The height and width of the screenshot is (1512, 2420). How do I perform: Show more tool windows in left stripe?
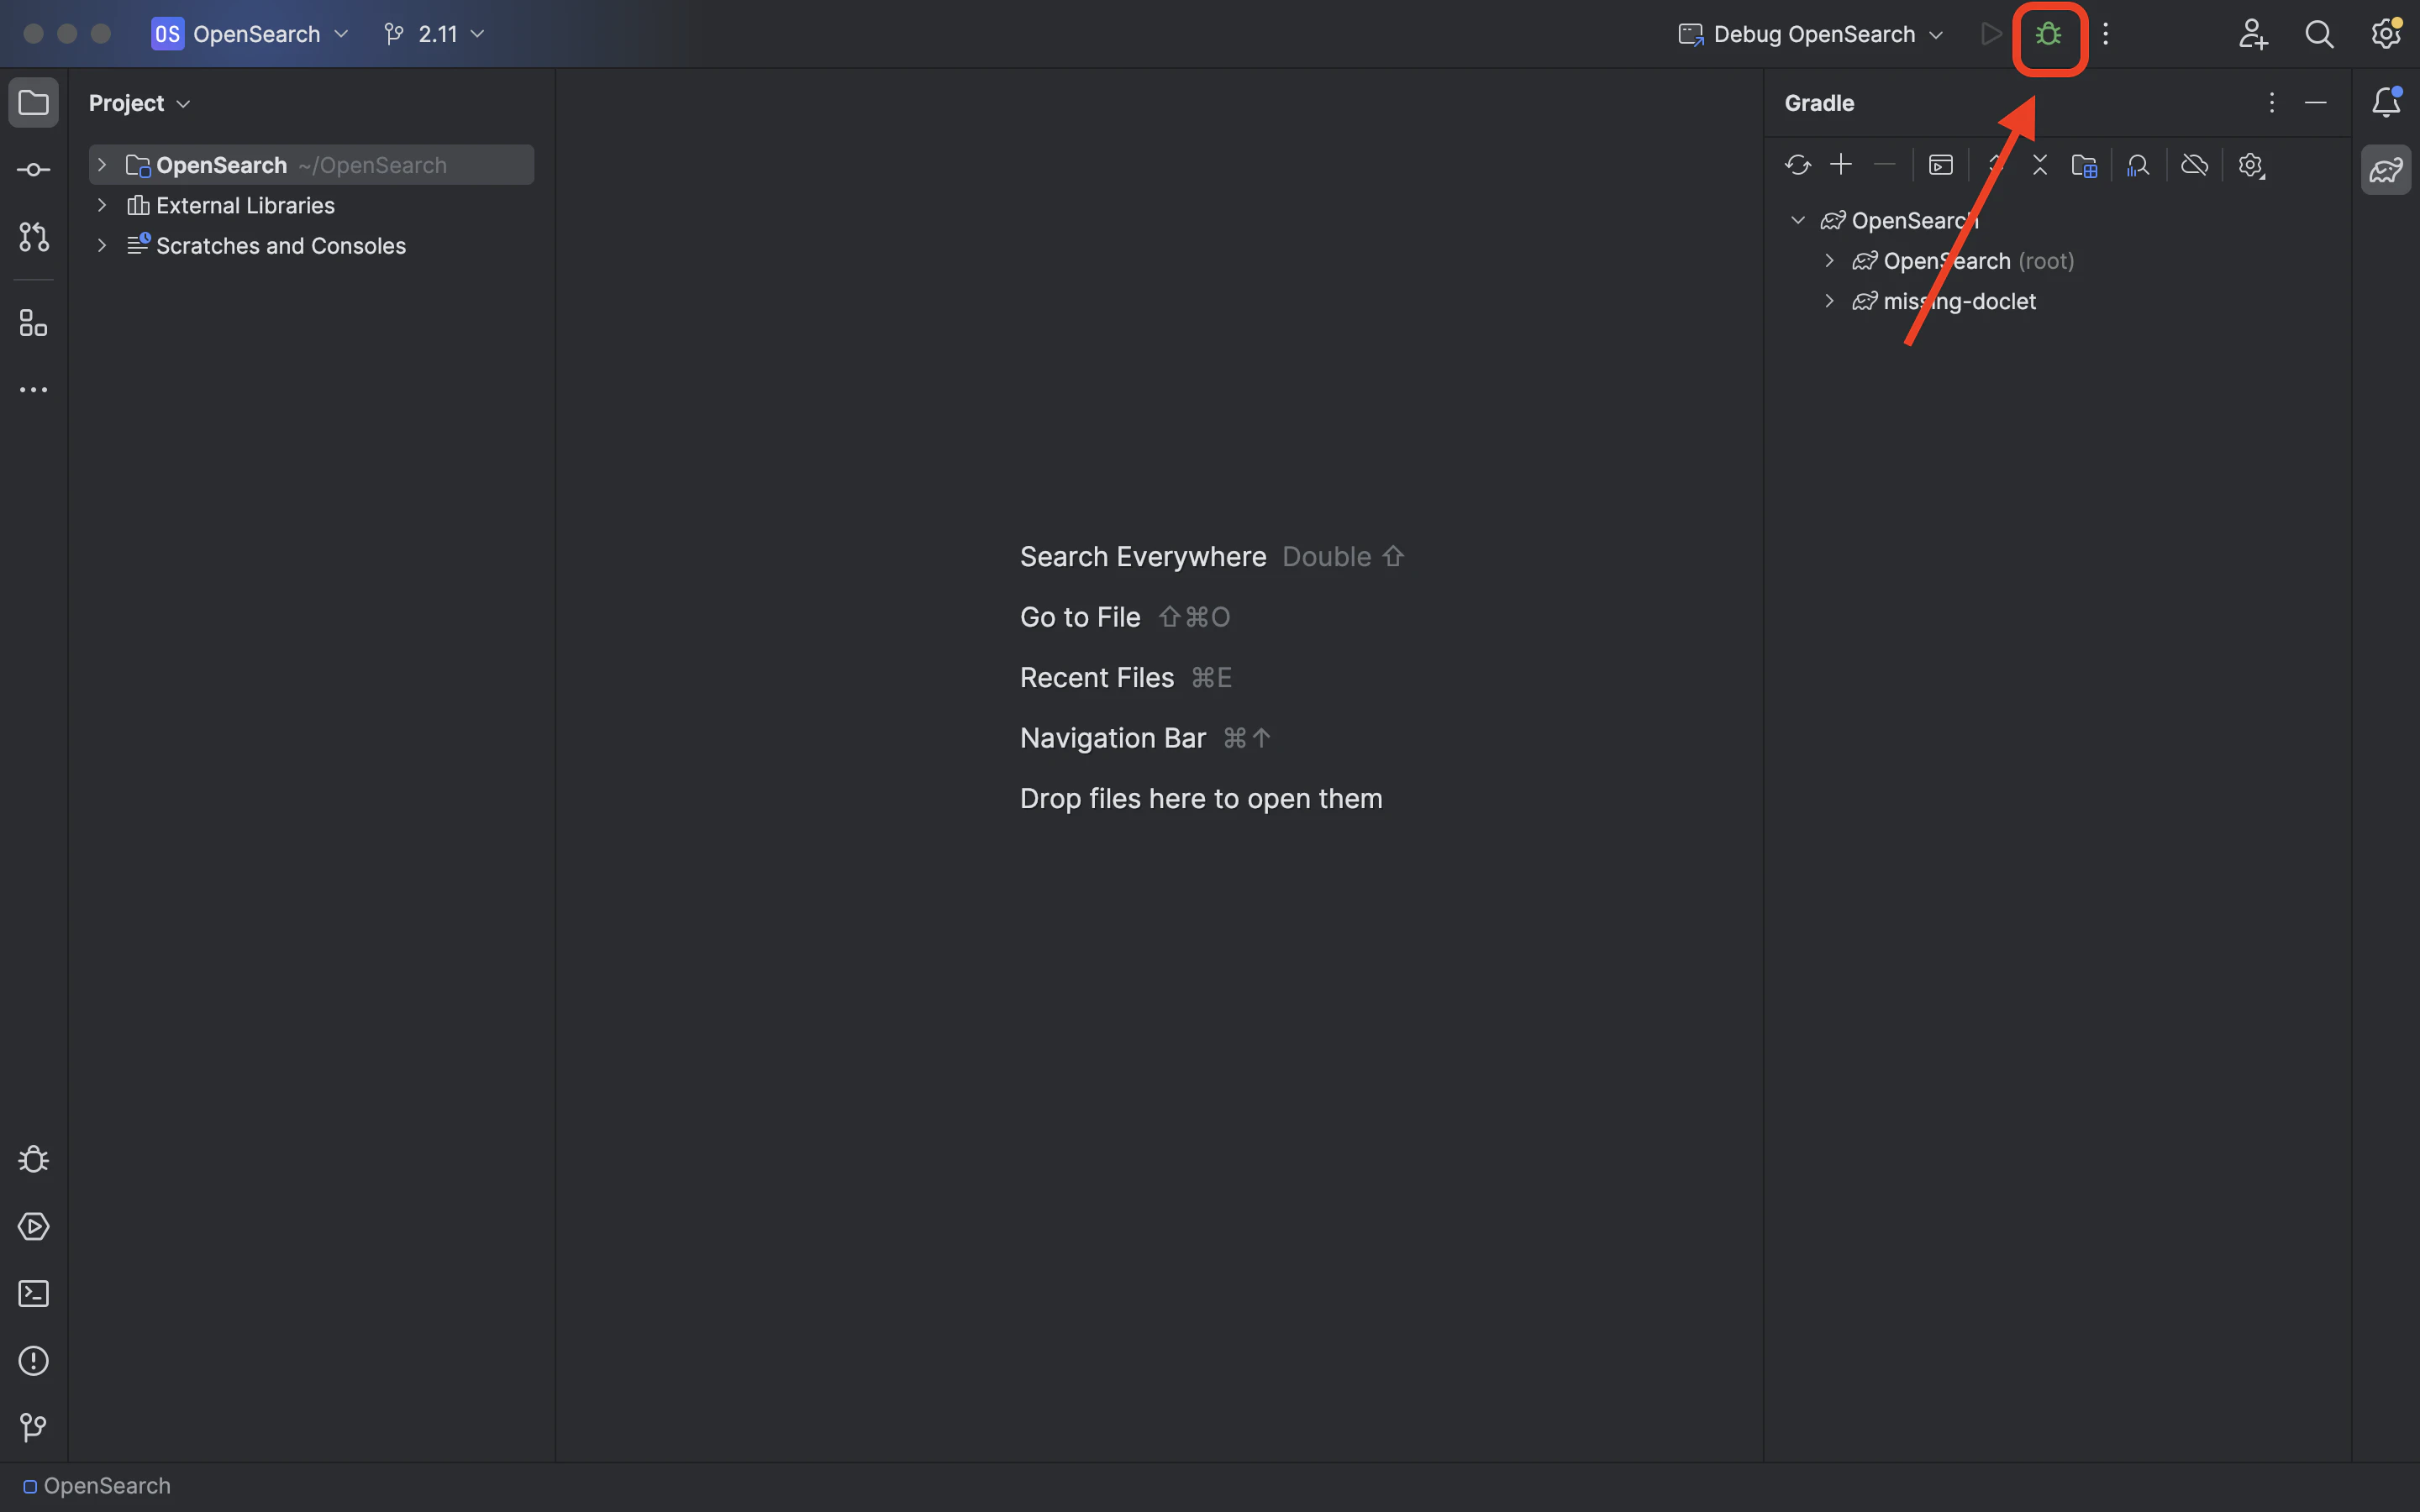point(34,390)
